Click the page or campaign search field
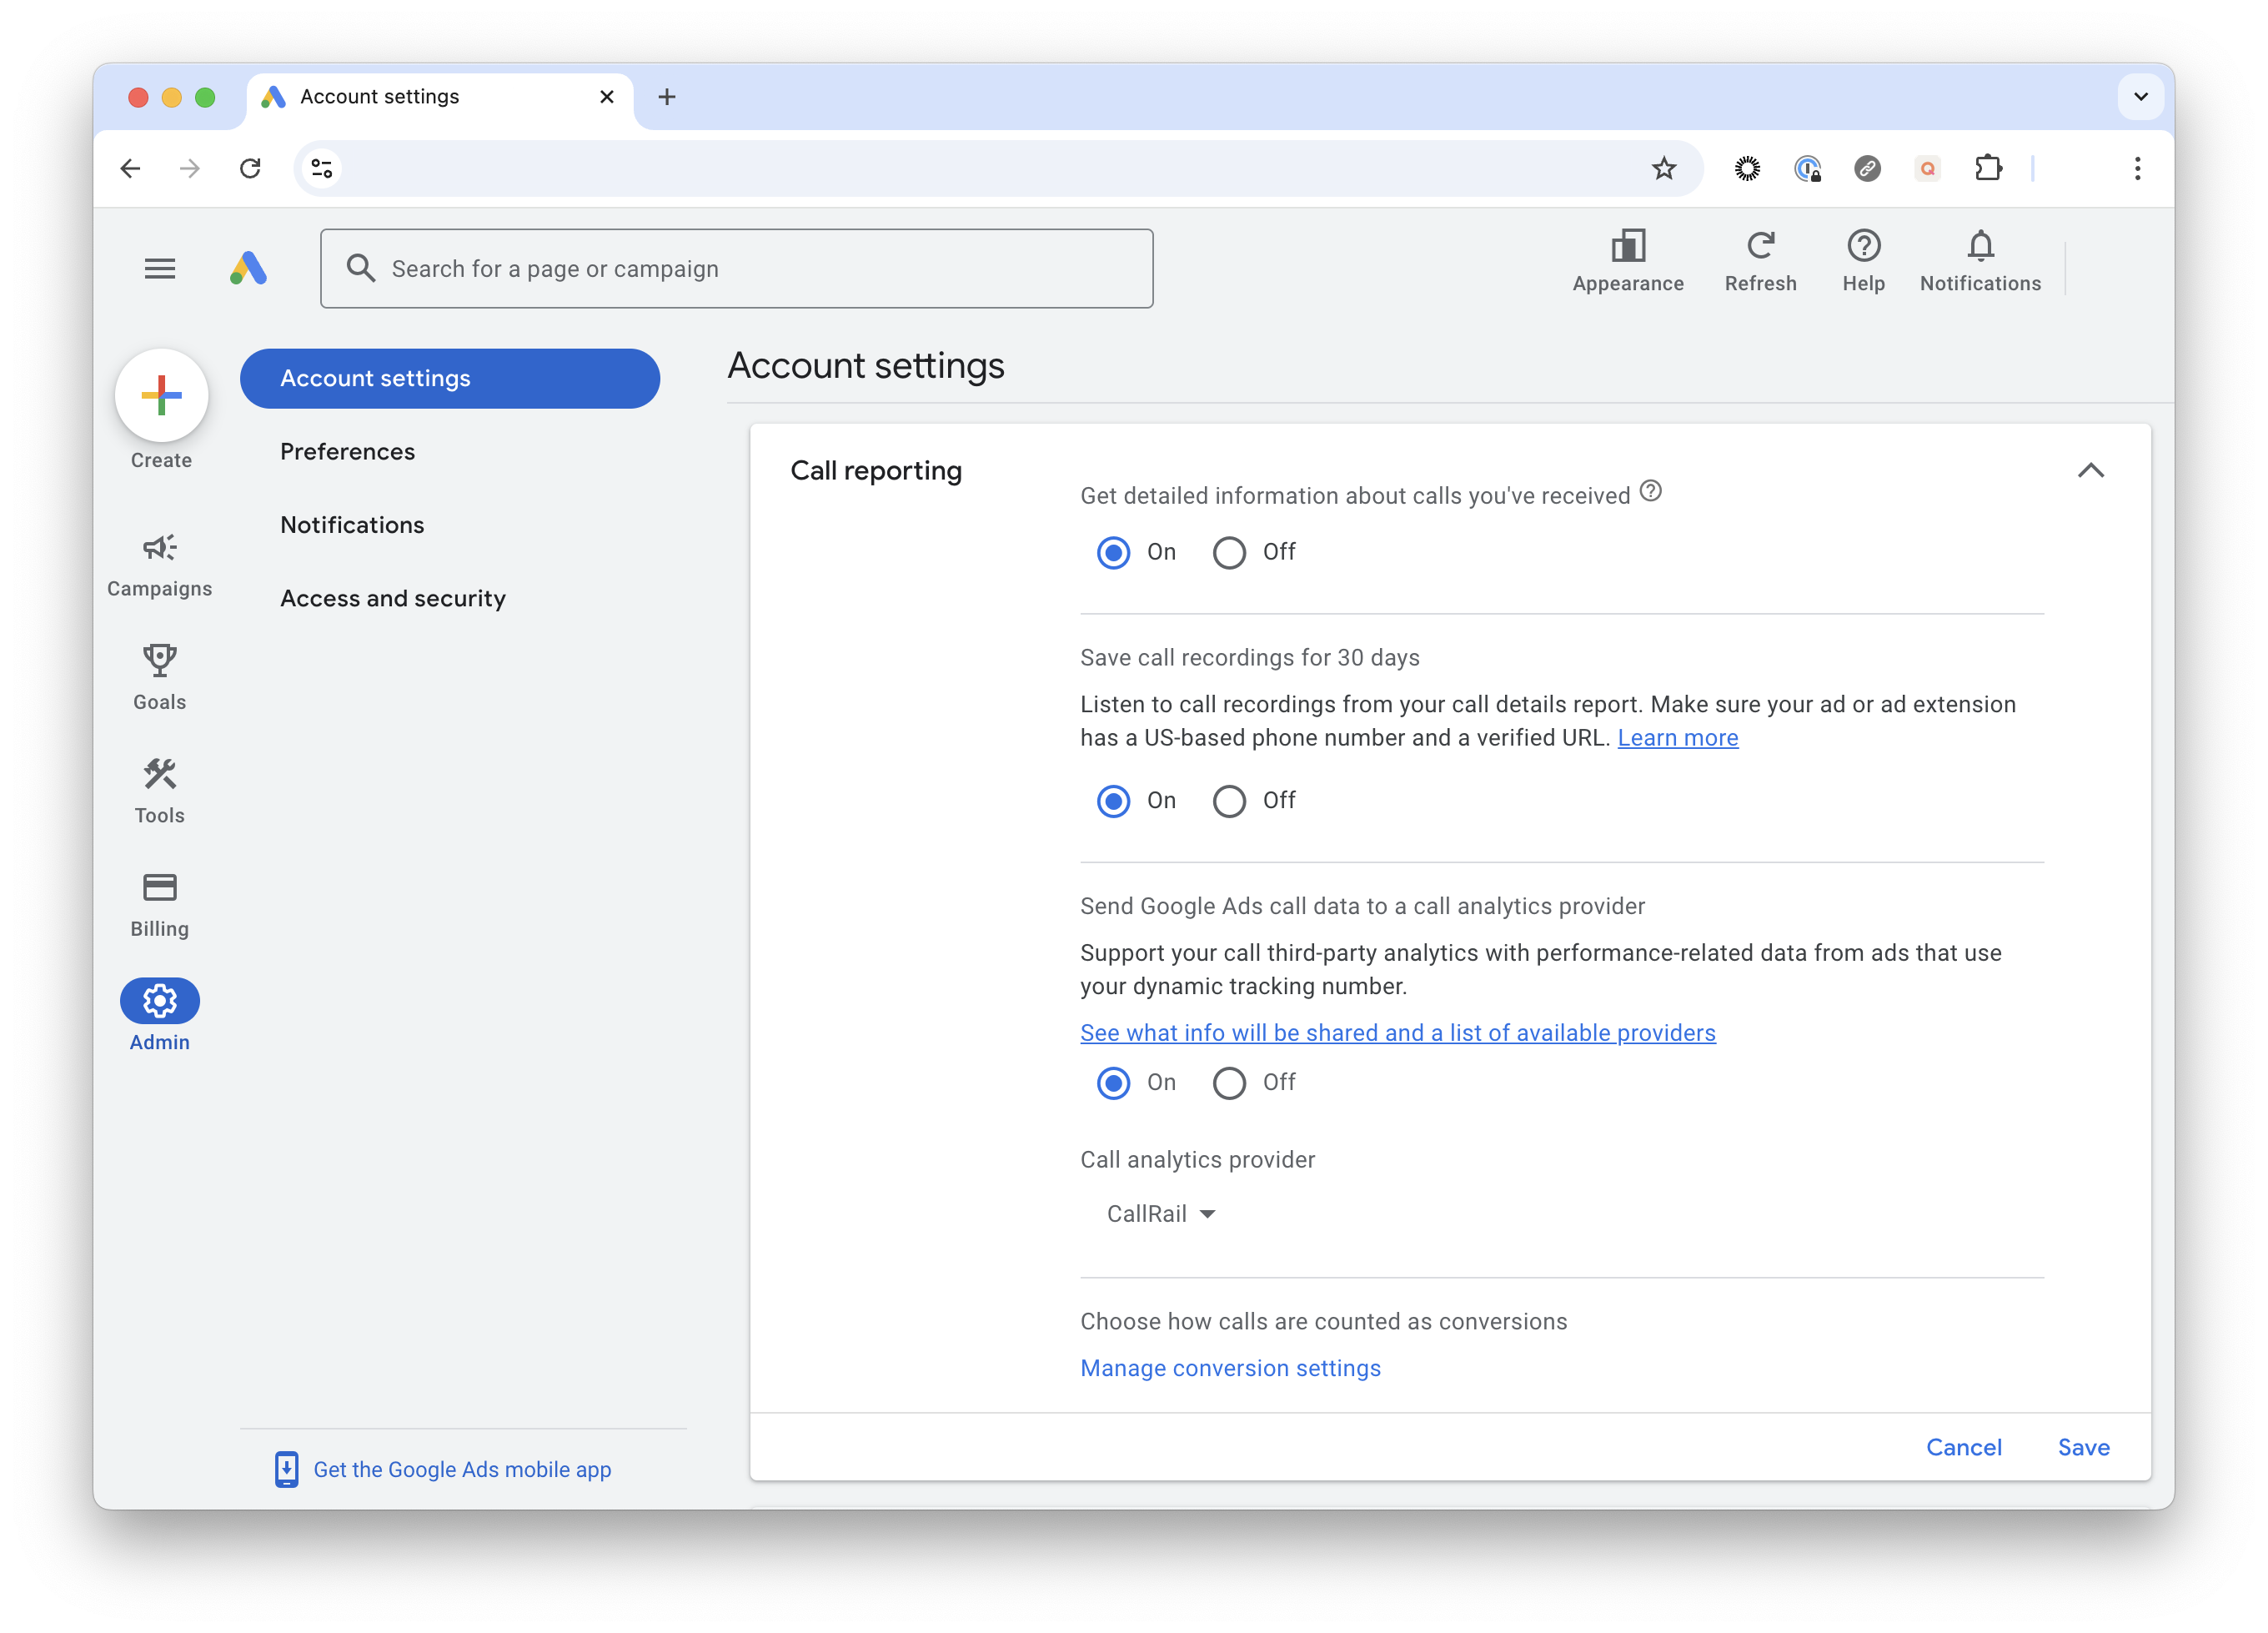Image resolution: width=2268 pixels, height=1633 pixels. click(x=737, y=268)
